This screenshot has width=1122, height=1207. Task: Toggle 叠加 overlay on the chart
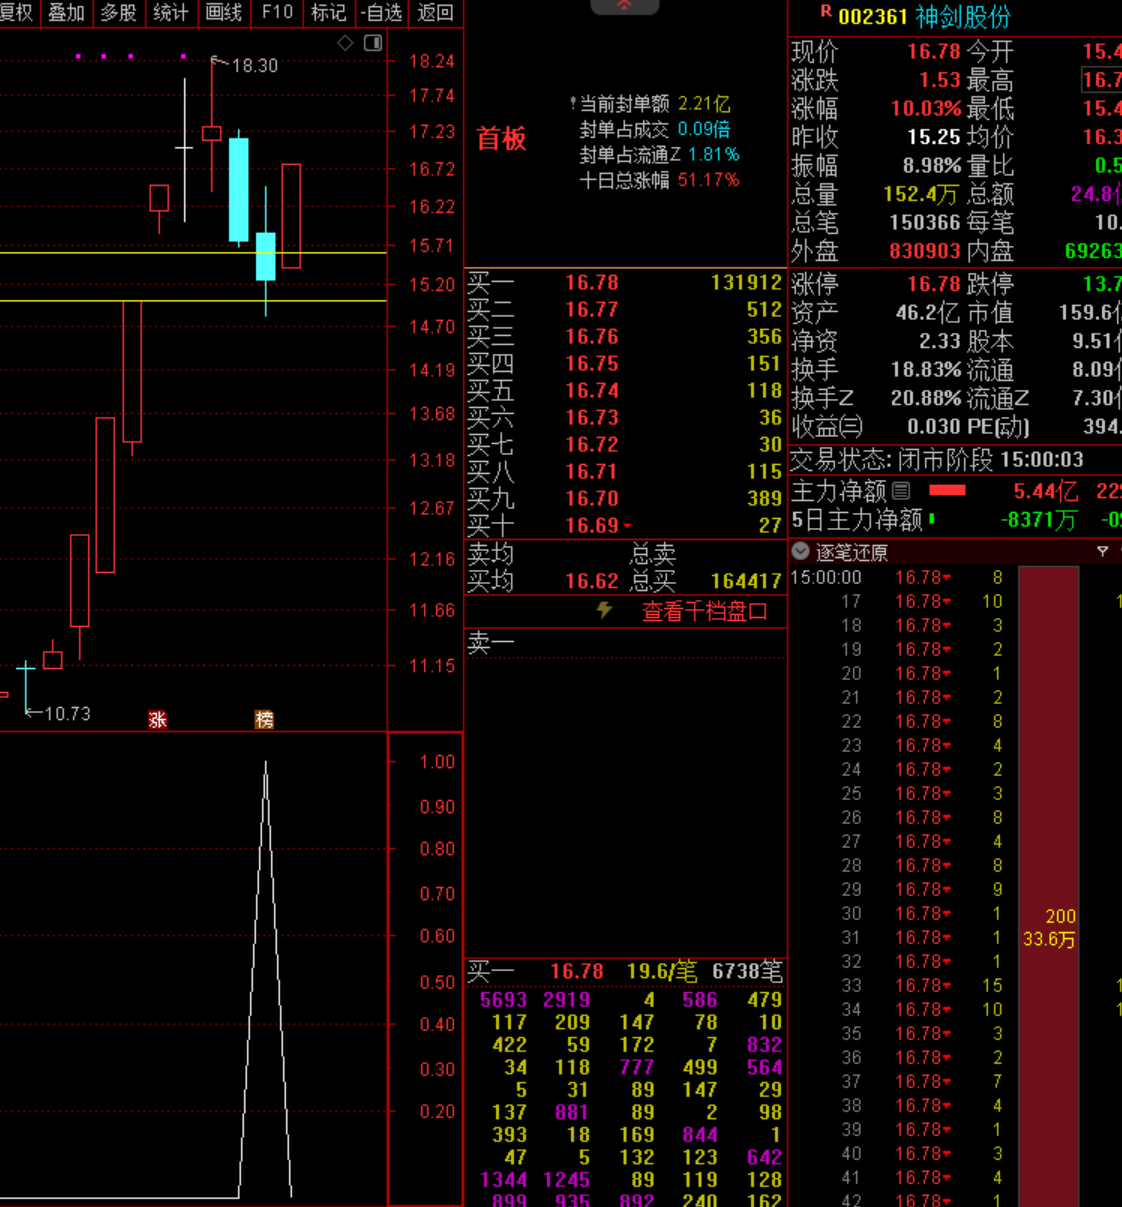click(66, 13)
